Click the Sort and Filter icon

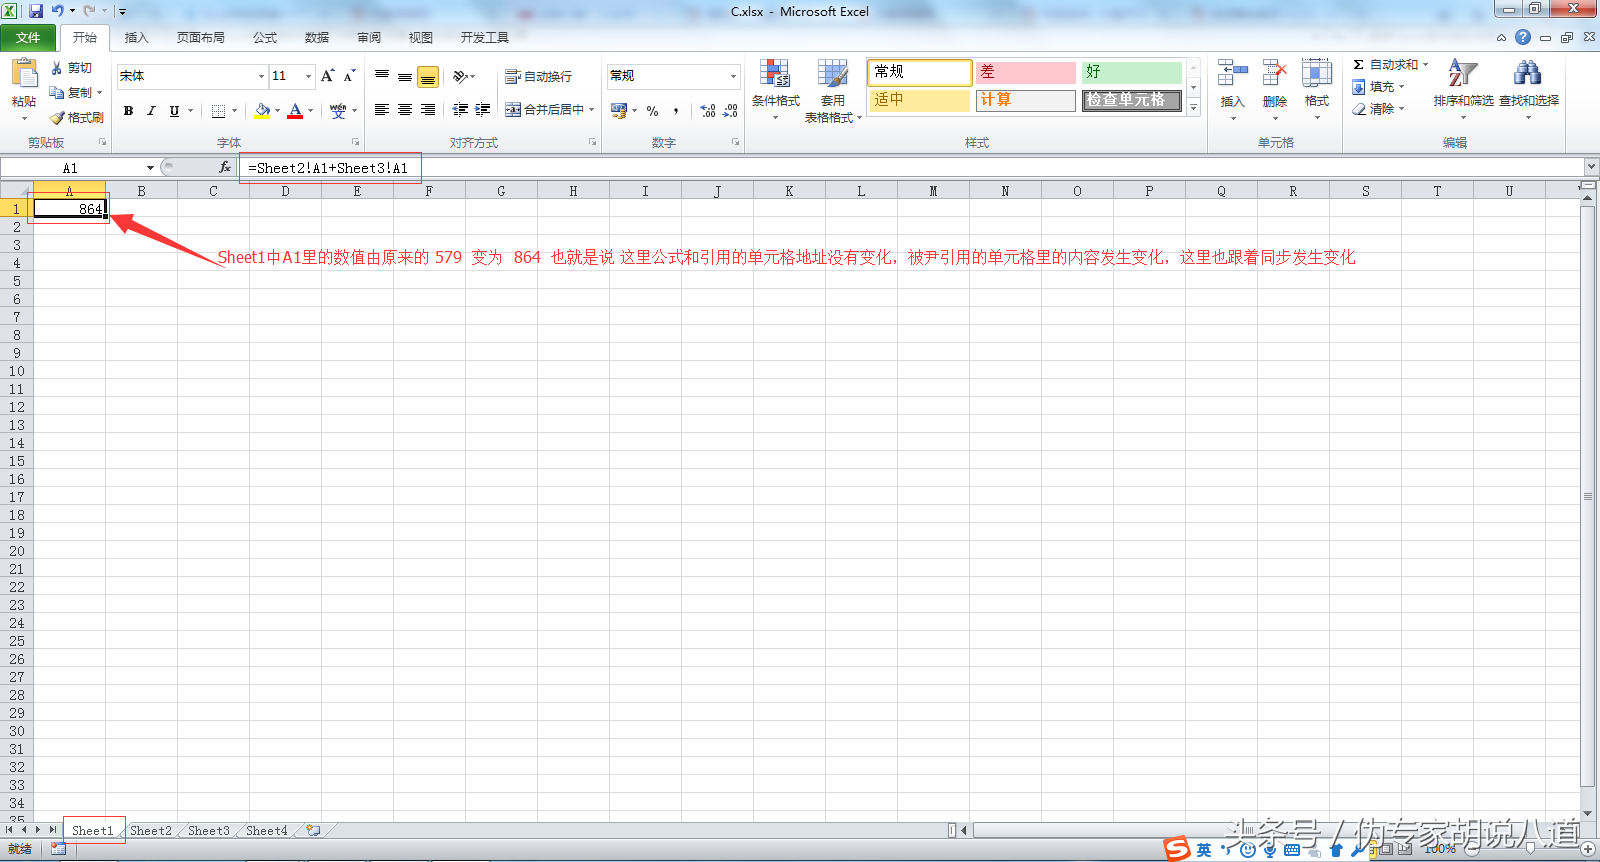[x=1463, y=74]
